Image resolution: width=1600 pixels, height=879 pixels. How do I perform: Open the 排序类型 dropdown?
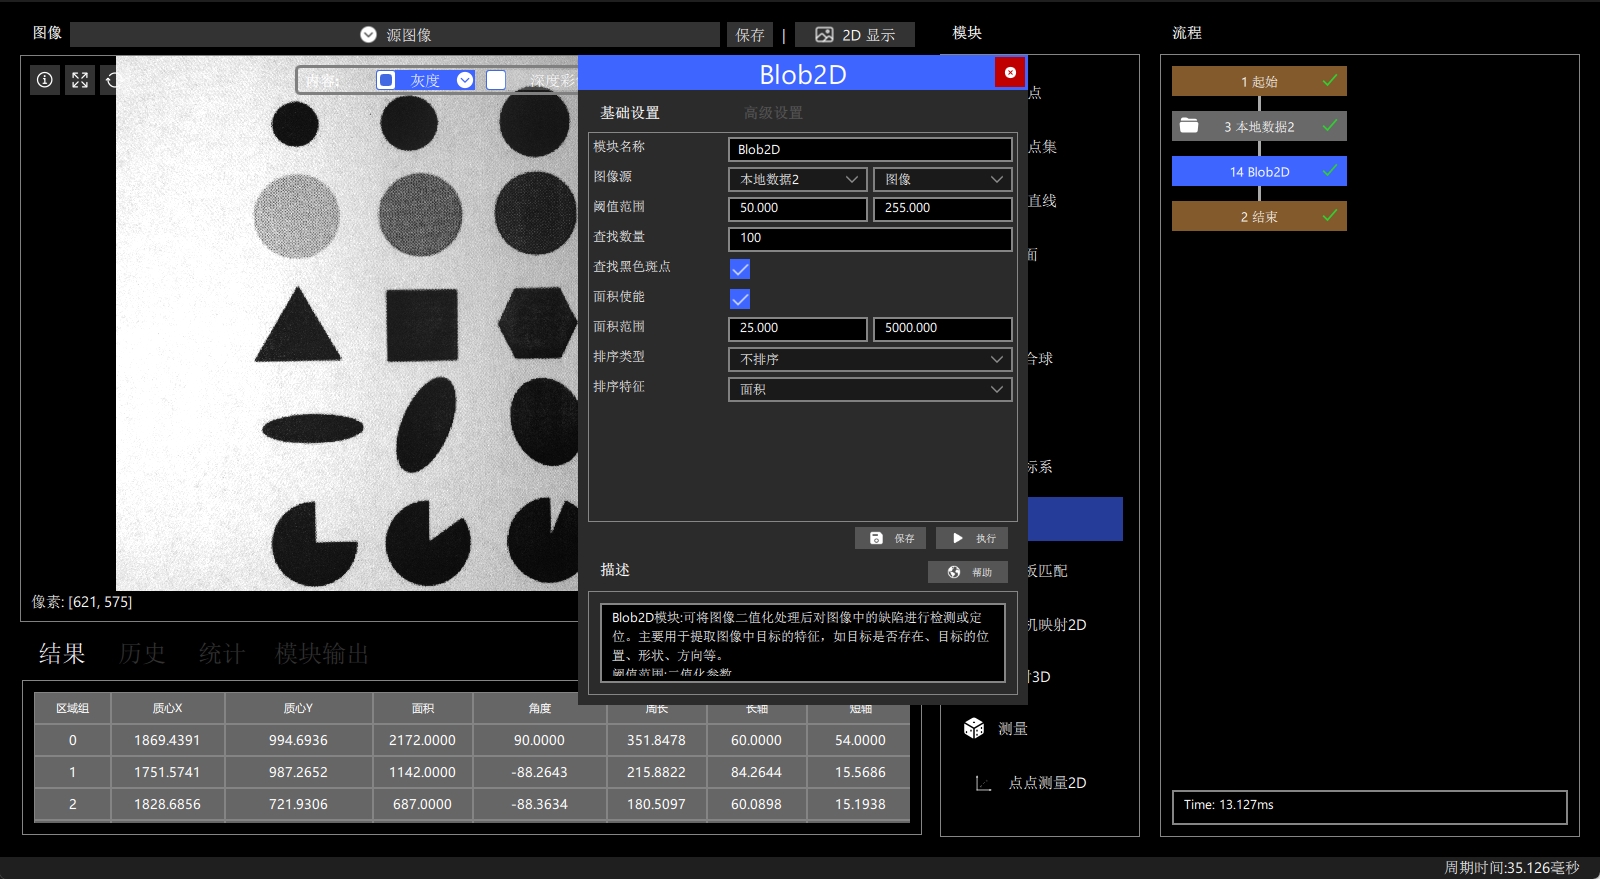coord(870,359)
